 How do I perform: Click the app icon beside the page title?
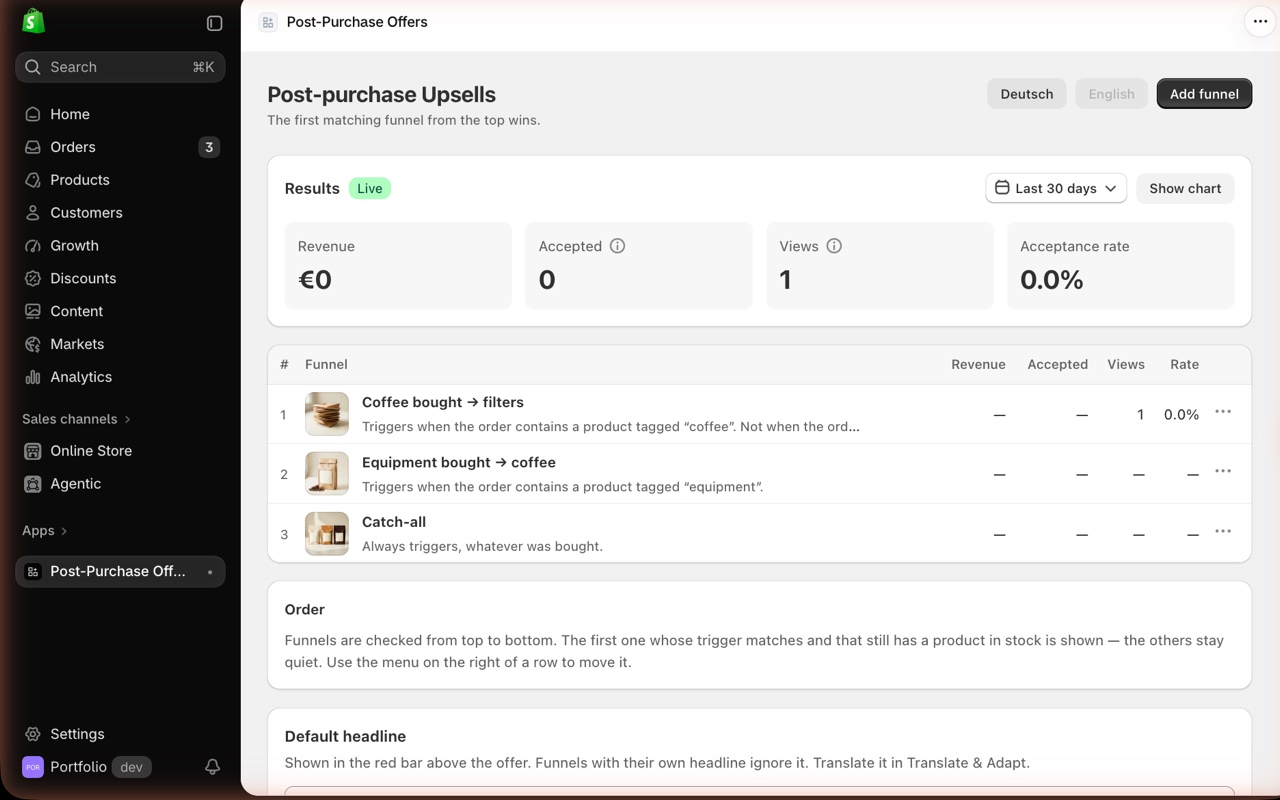pos(268,22)
